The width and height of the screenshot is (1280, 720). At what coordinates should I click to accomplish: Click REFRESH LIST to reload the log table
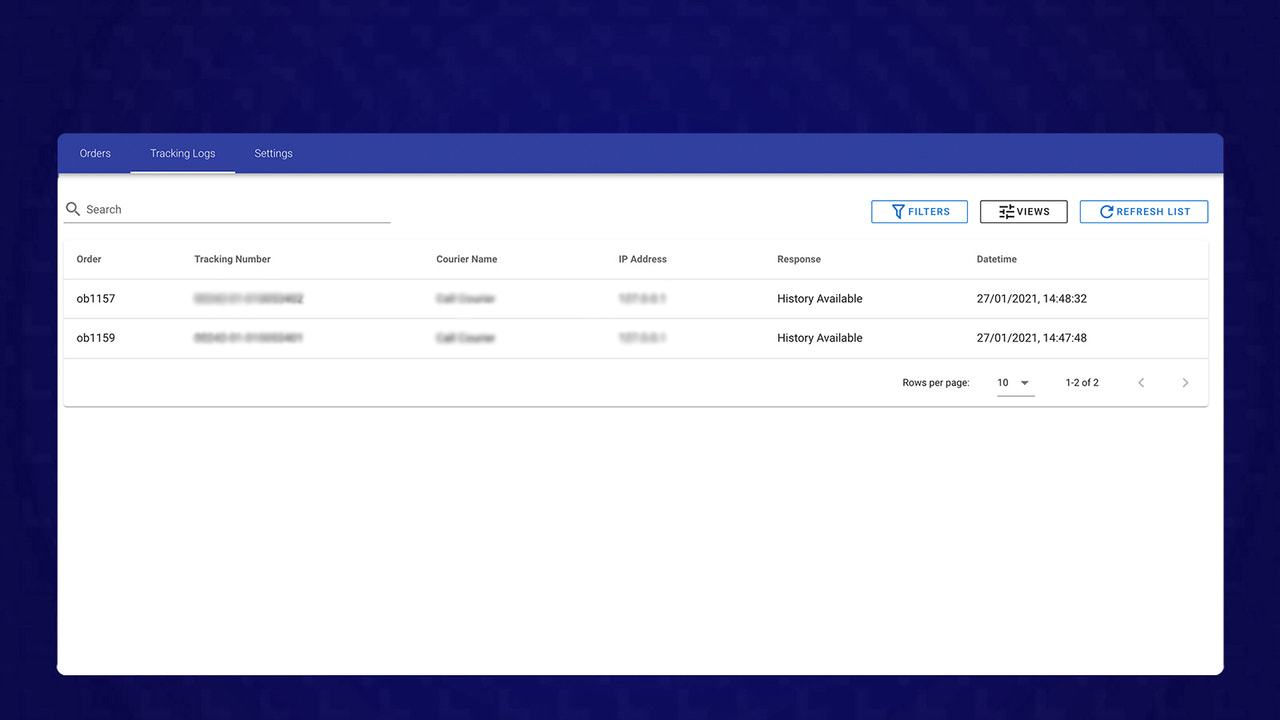(x=1144, y=211)
